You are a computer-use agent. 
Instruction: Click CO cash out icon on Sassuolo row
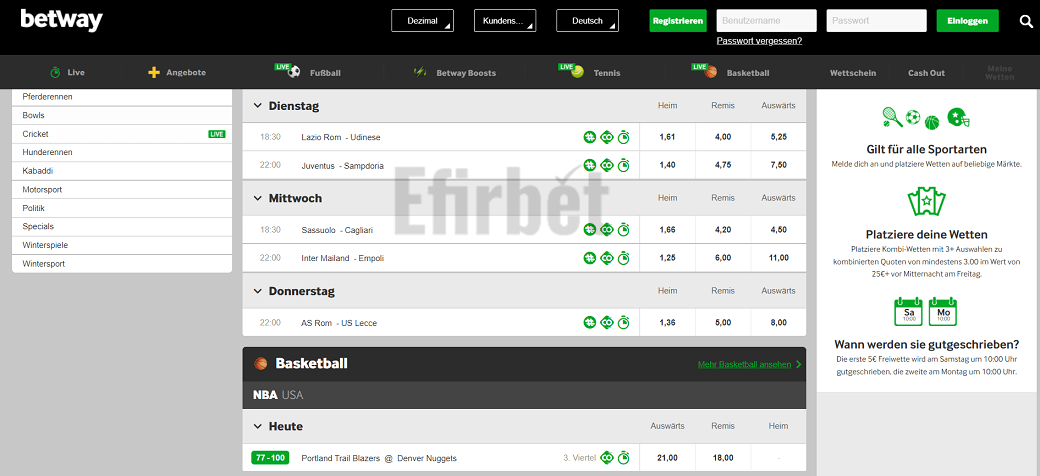coord(607,230)
